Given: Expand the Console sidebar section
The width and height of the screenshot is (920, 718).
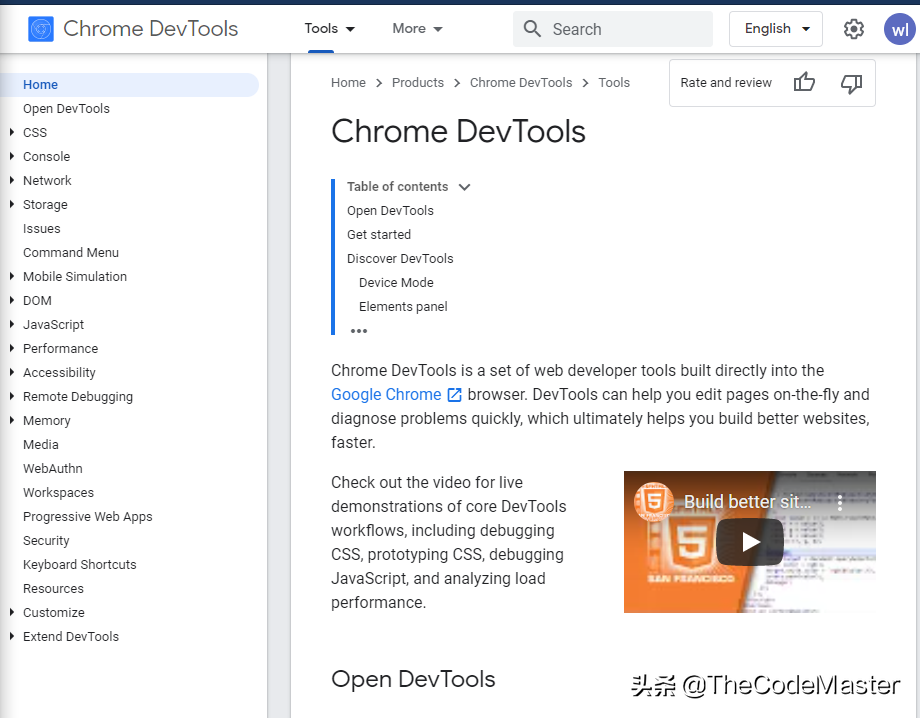Looking at the screenshot, I should coord(12,157).
